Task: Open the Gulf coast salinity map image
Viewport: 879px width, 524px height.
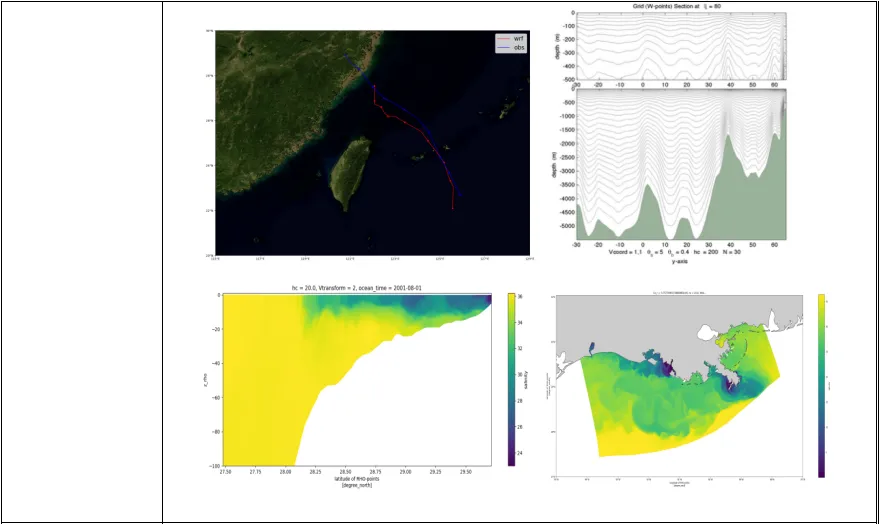Action: (x=679, y=387)
